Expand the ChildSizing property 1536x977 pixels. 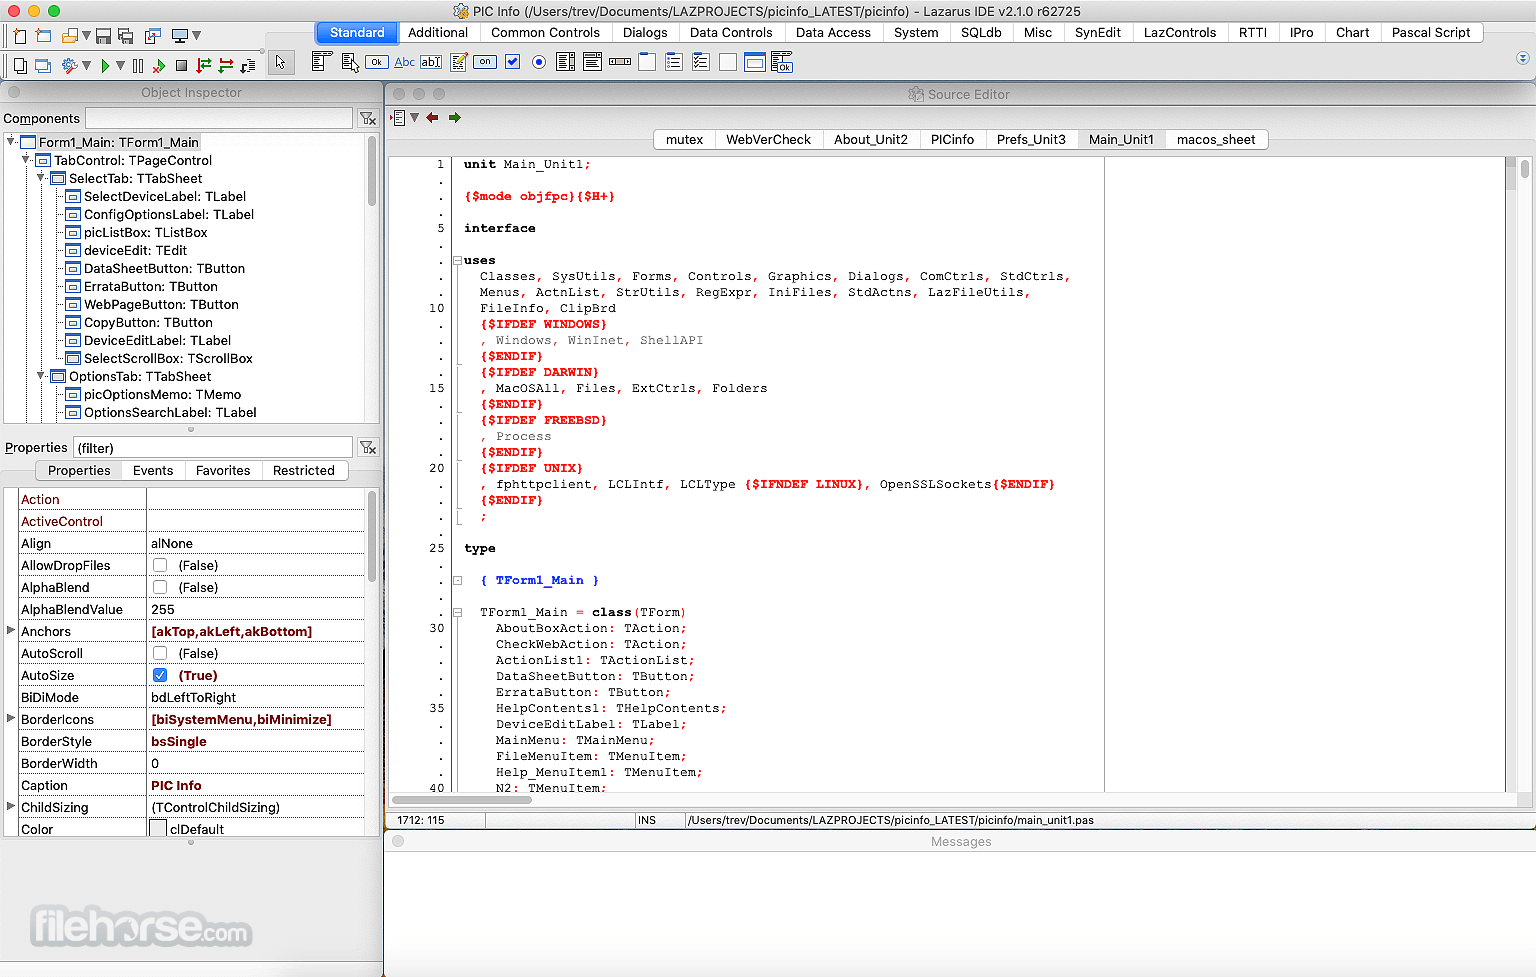(x=11, y=807)
